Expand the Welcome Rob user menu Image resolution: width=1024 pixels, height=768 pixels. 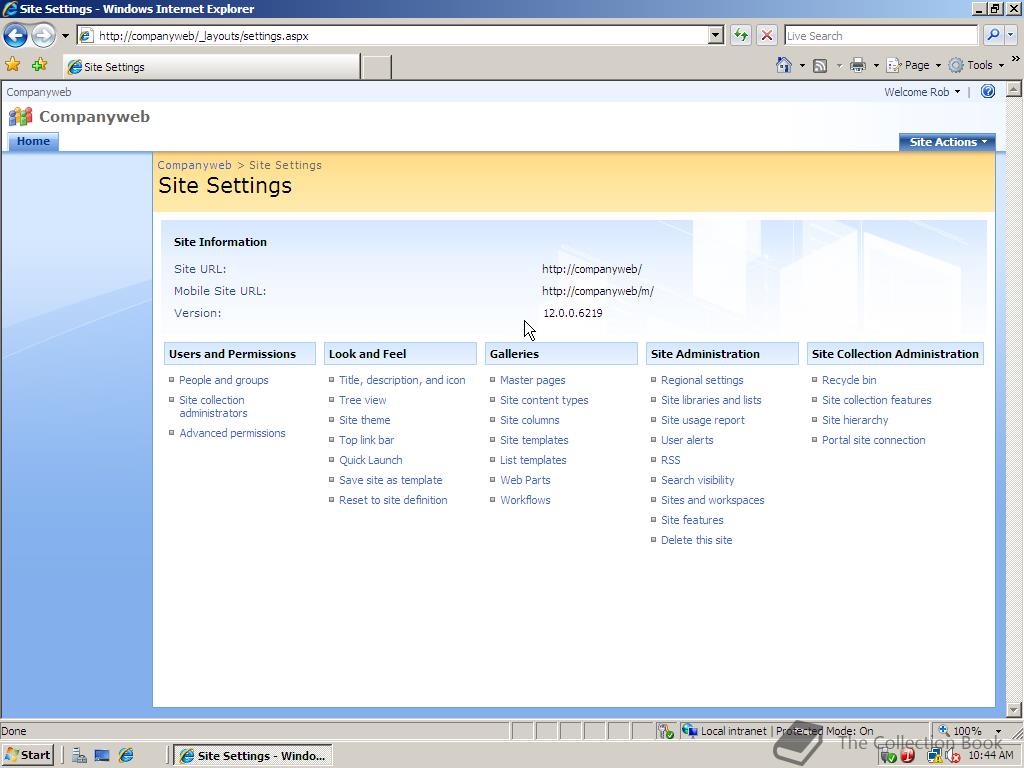point(922,92)
